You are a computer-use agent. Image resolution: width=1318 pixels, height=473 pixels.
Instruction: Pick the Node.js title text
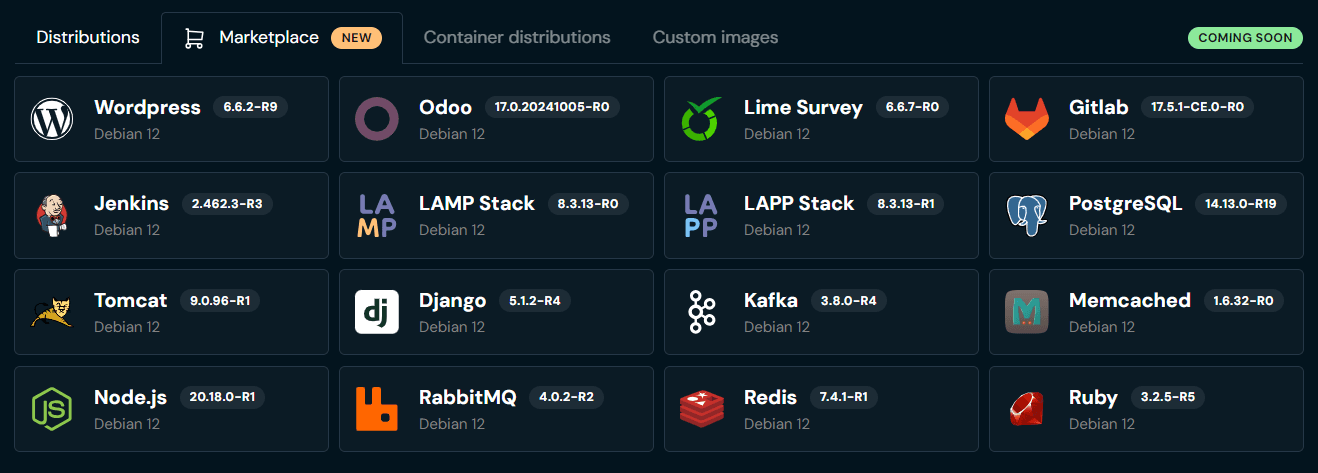[x=130, y=397]
